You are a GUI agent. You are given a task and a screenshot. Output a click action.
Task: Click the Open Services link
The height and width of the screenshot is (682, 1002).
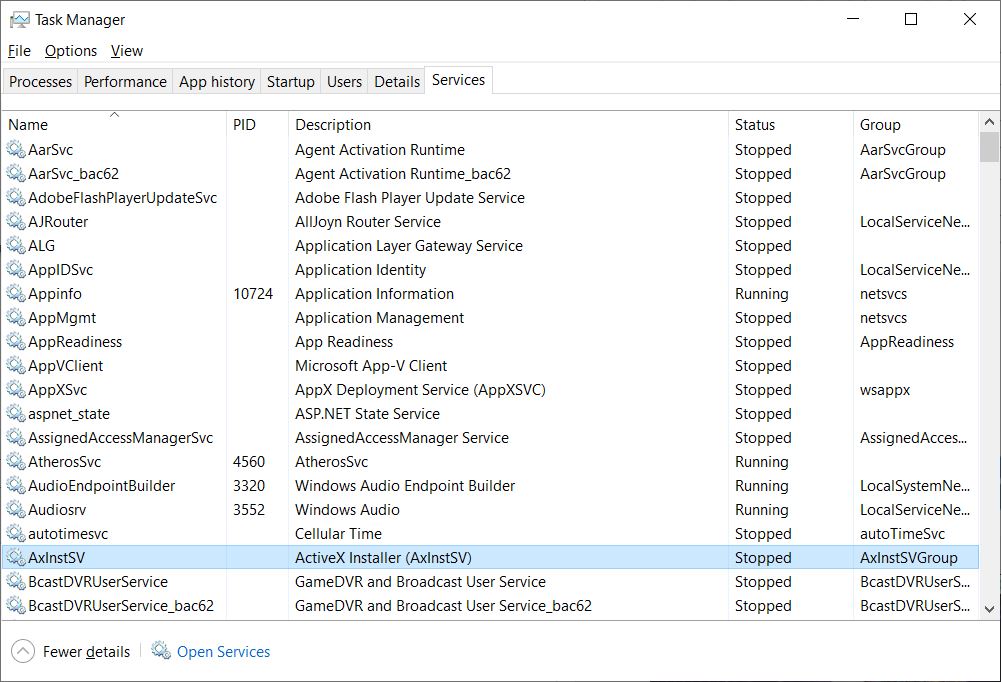223,652
